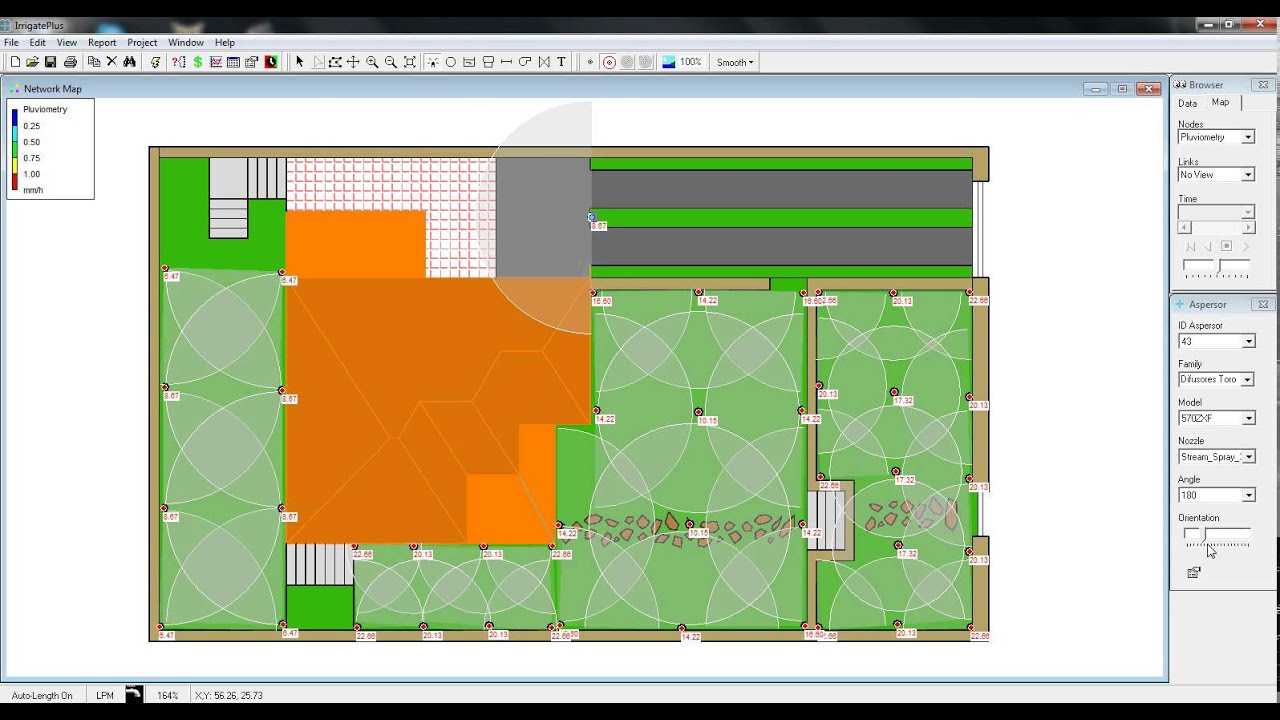Select the vertex edit polygon tool
The width and height of the screenshot is (1280, 720).
(x=335, y=62)
